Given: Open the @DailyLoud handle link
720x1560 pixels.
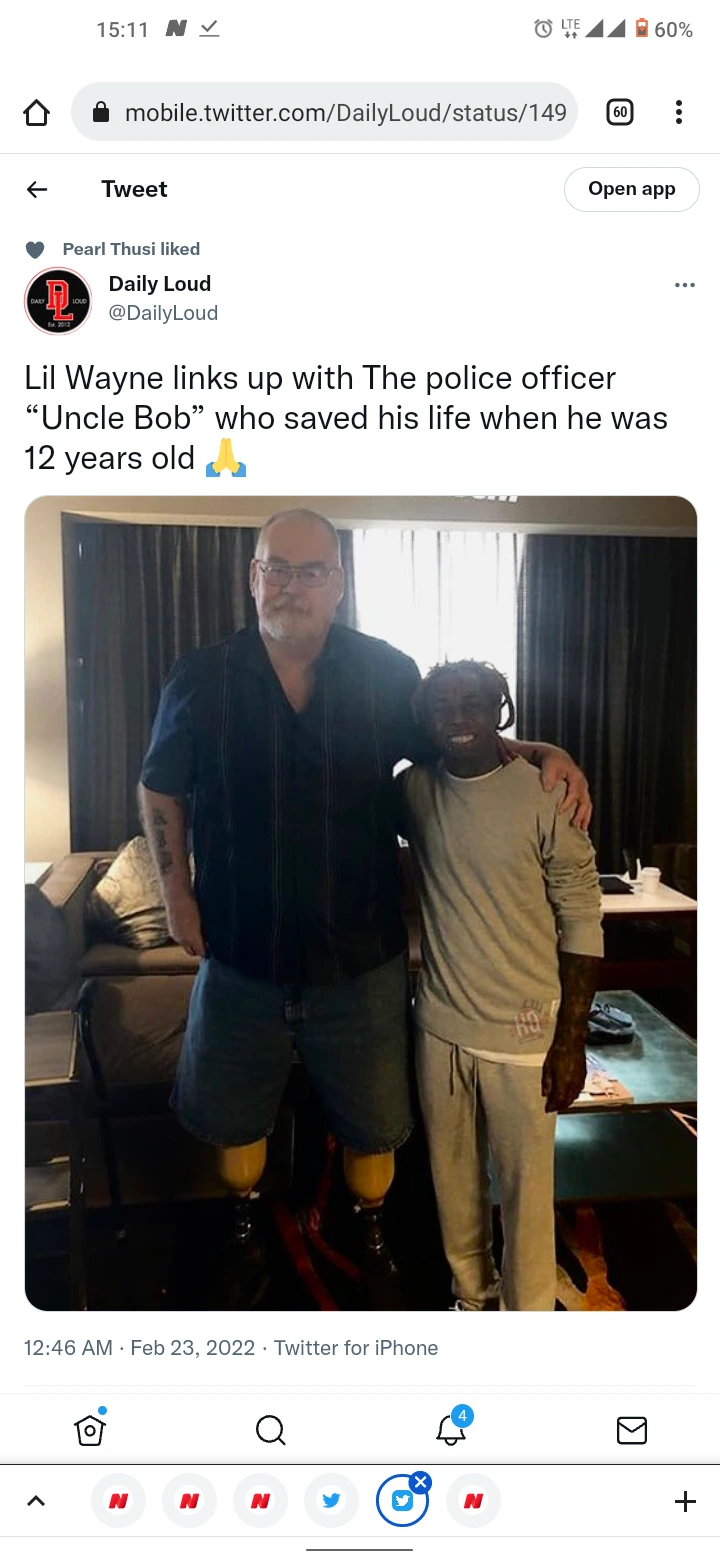Looking at the screenshot, I should coord(163,313).
